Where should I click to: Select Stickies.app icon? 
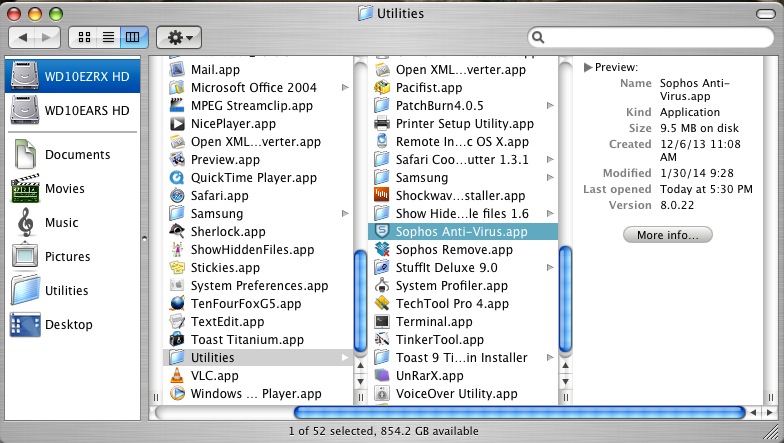pos(177,268)
